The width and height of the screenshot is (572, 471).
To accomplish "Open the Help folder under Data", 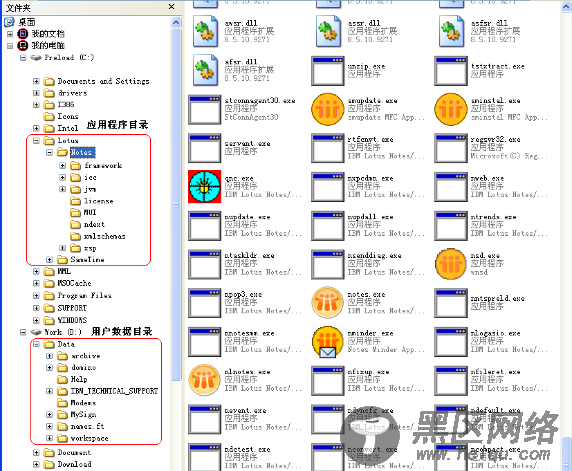I will click(72, 379).
